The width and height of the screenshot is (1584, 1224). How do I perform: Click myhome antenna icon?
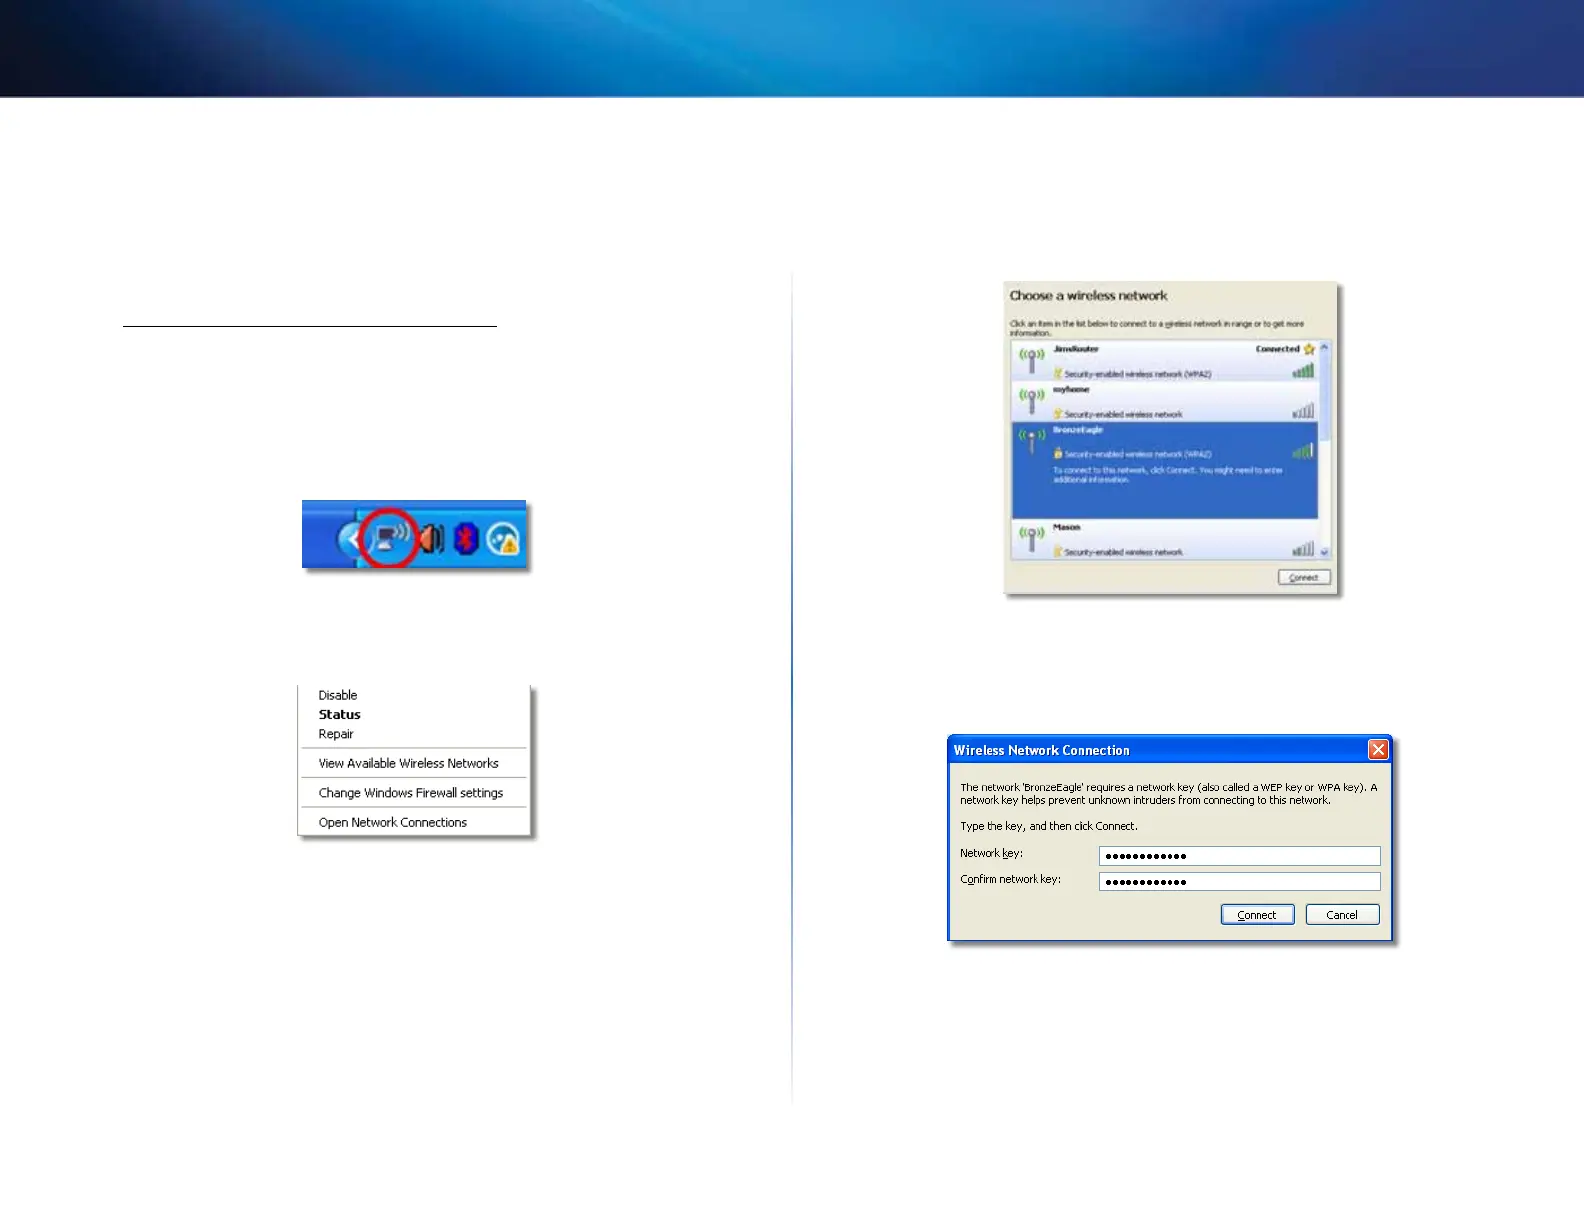[x=1031, y=400]
